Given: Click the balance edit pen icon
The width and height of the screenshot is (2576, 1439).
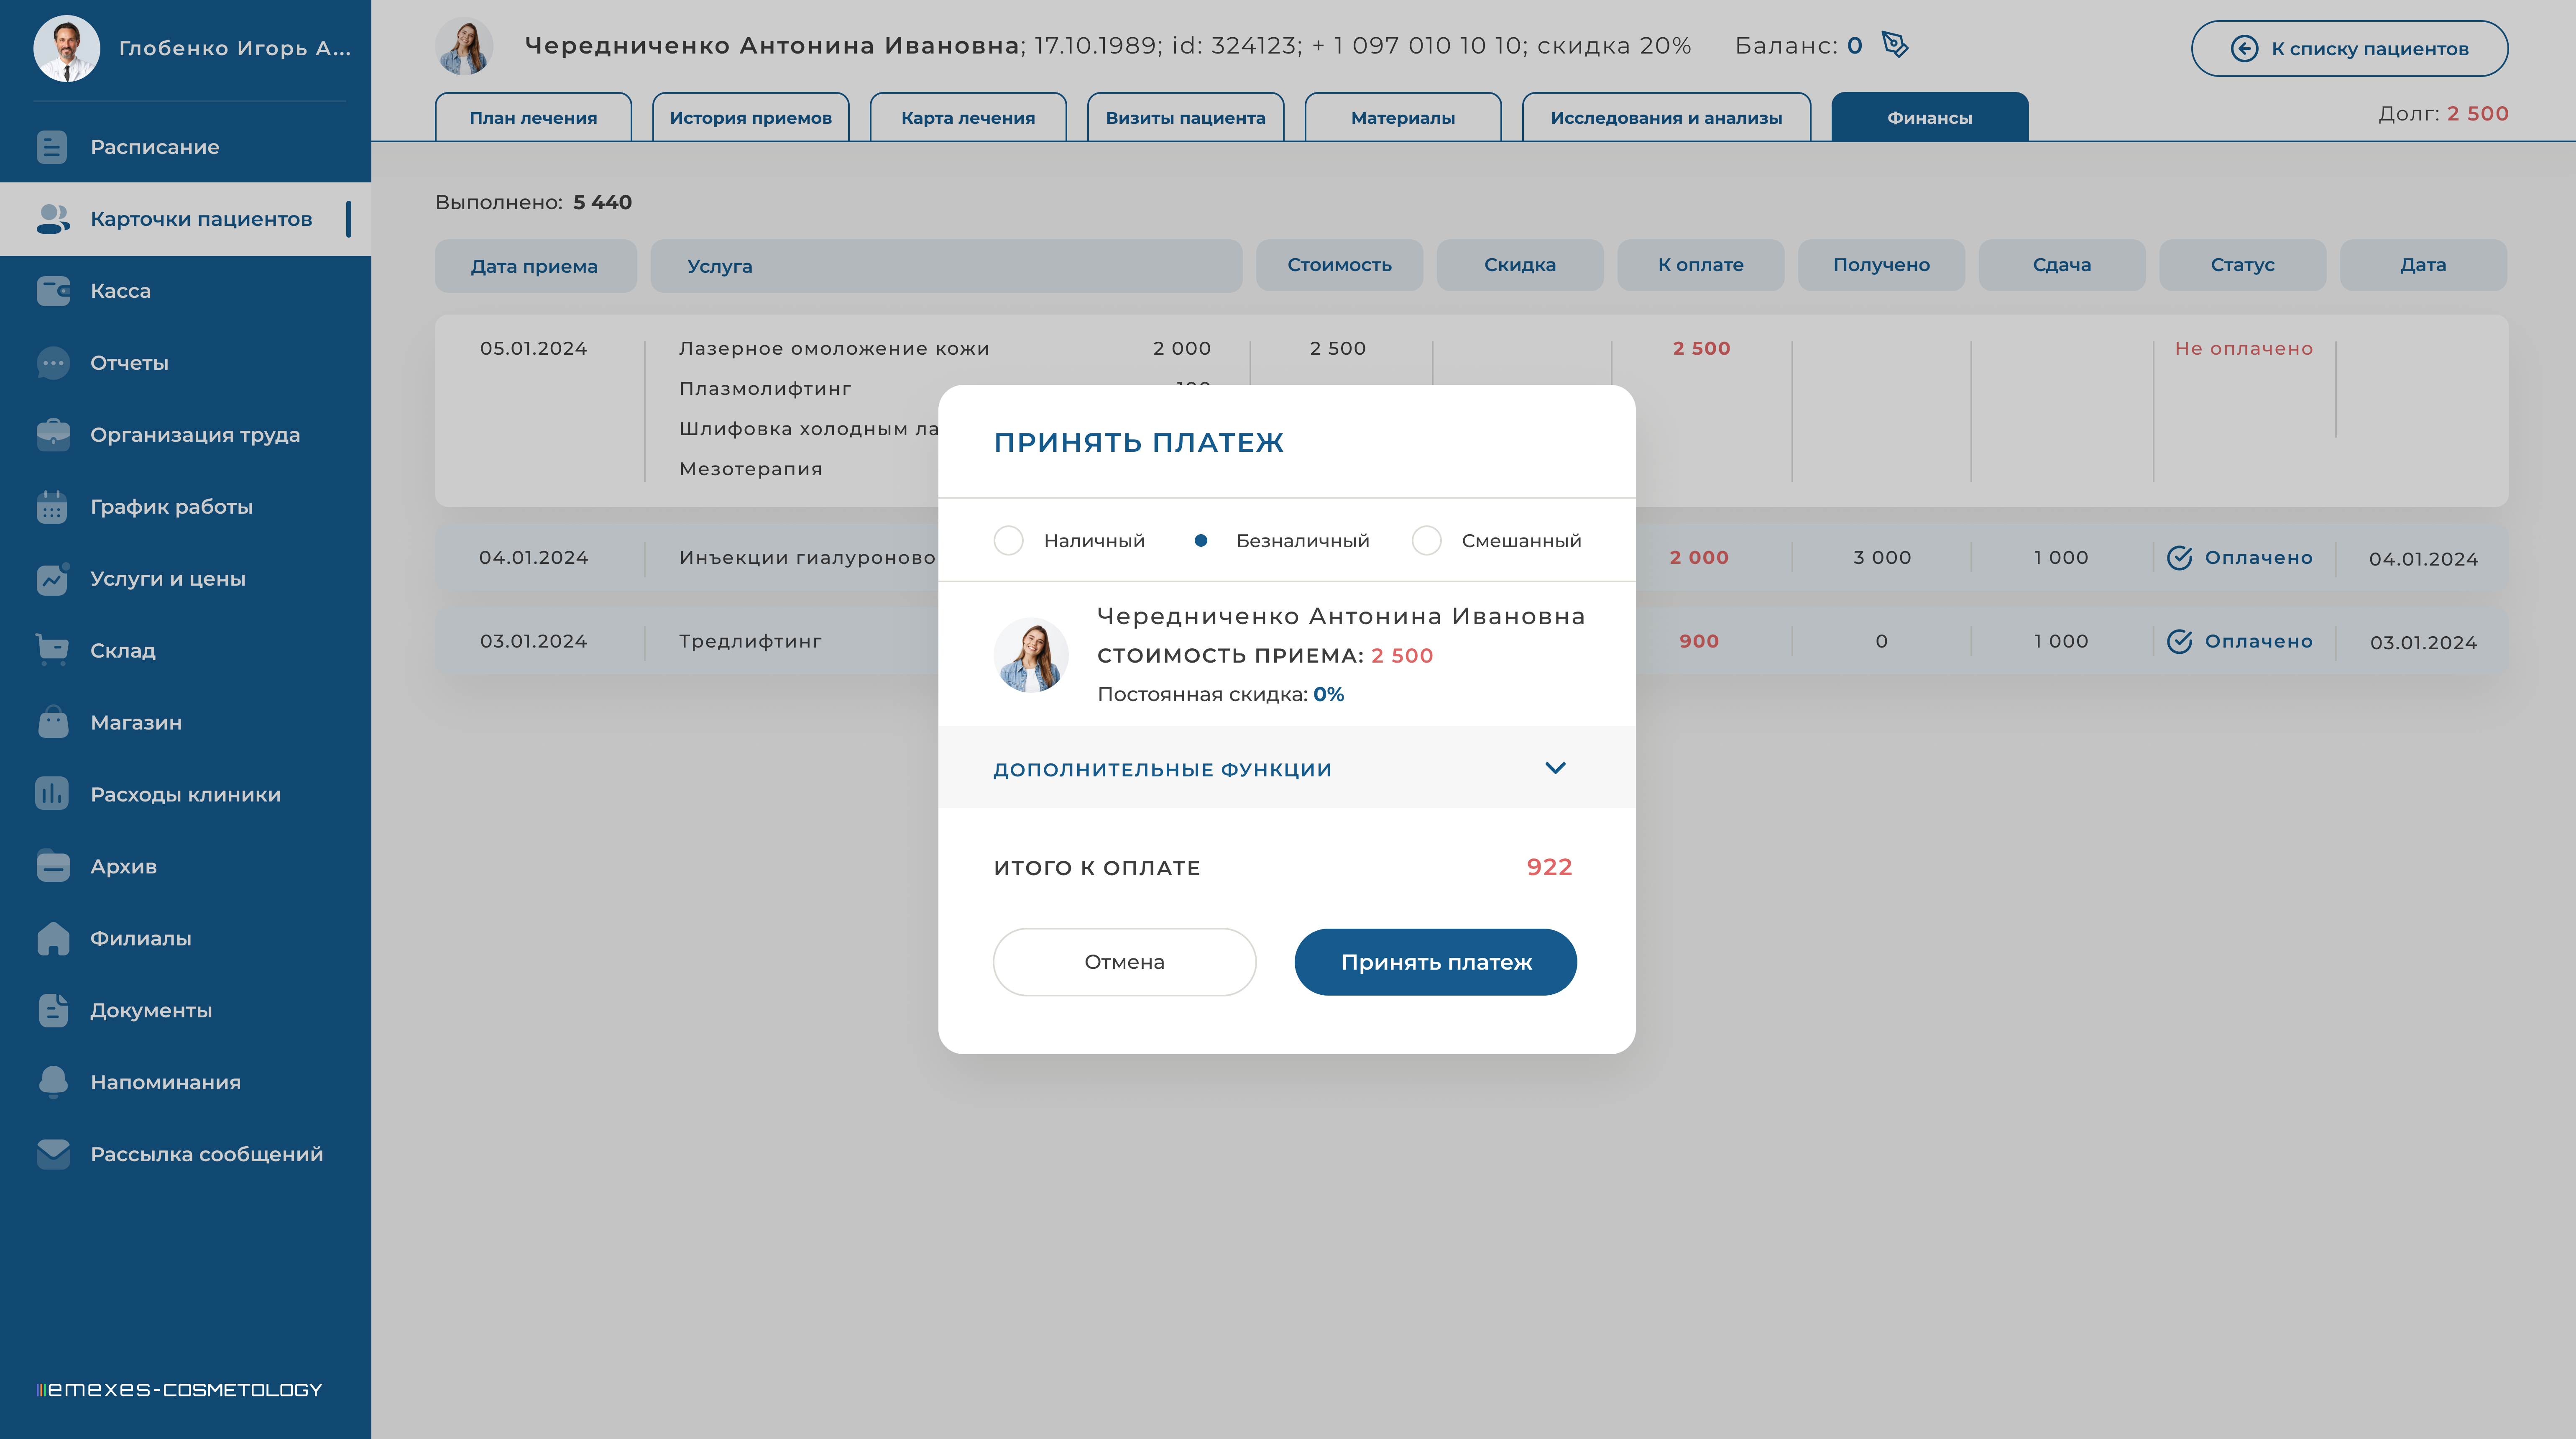Looking at the screenshot, I should click(x=1895, y=45).
